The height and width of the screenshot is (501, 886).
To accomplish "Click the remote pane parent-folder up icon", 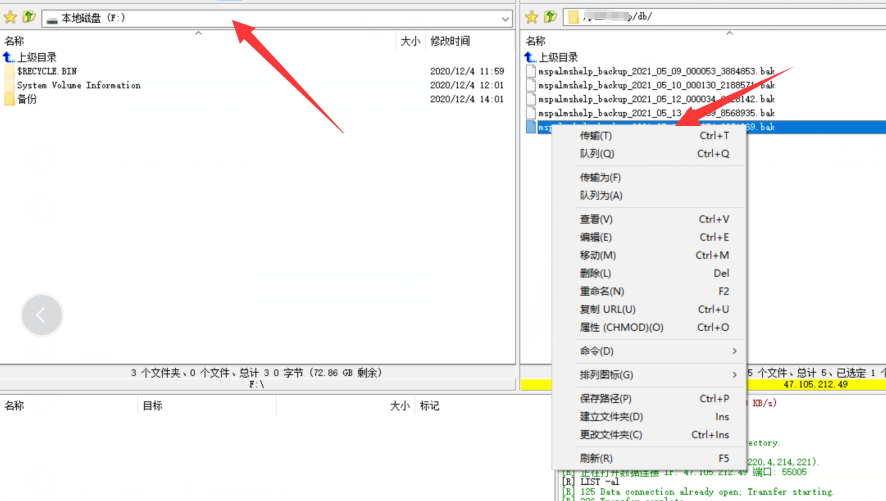I will (550, 18).
